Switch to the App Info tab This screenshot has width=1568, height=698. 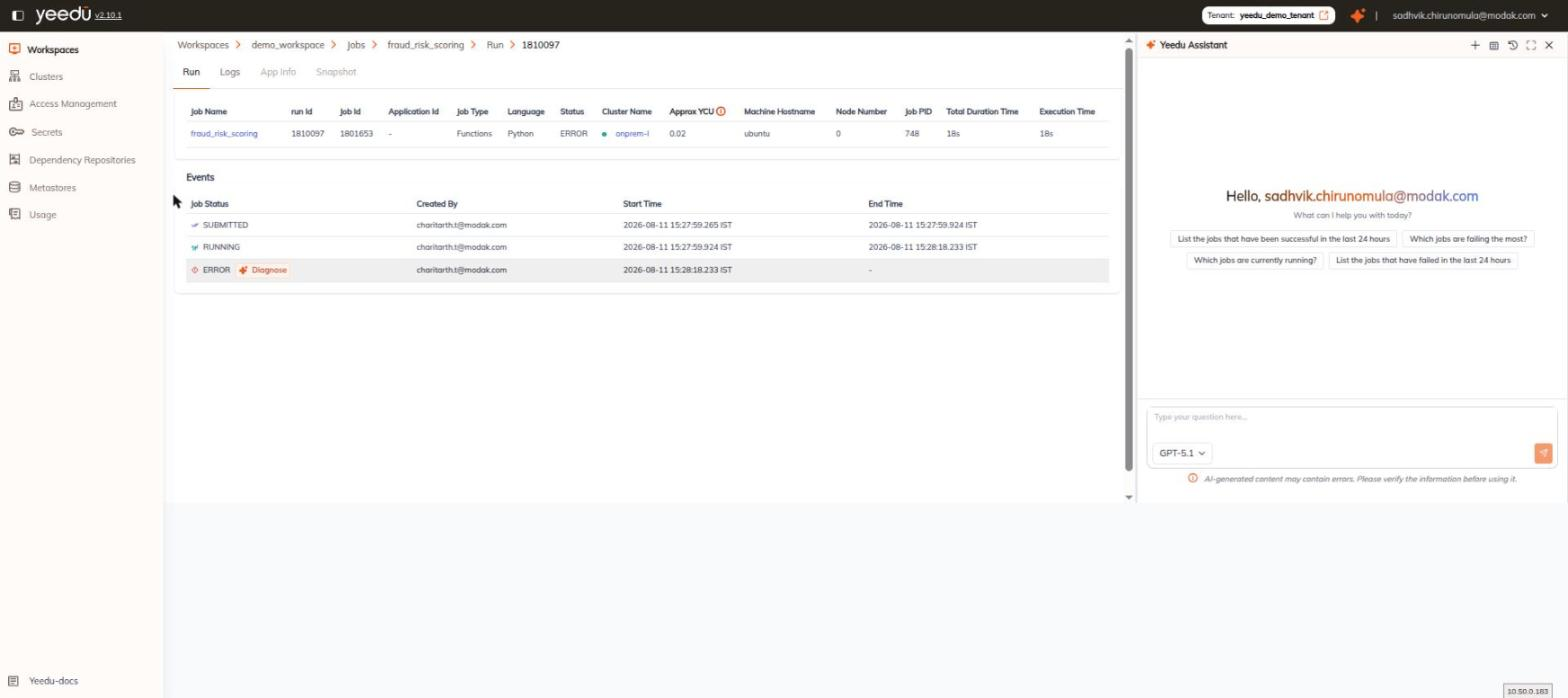(278, 72)
